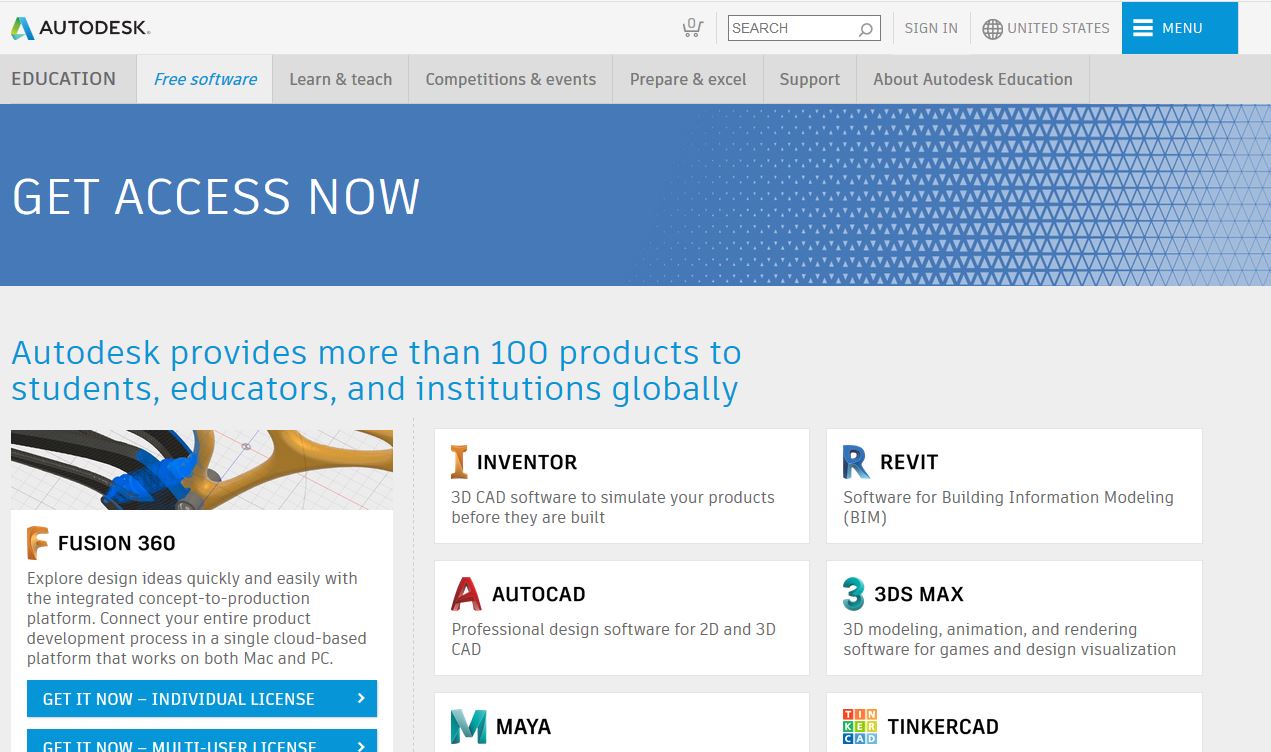The image size is (1271, 752).
Task: Click the AutoCAD product icon
Action: point(466,594)
